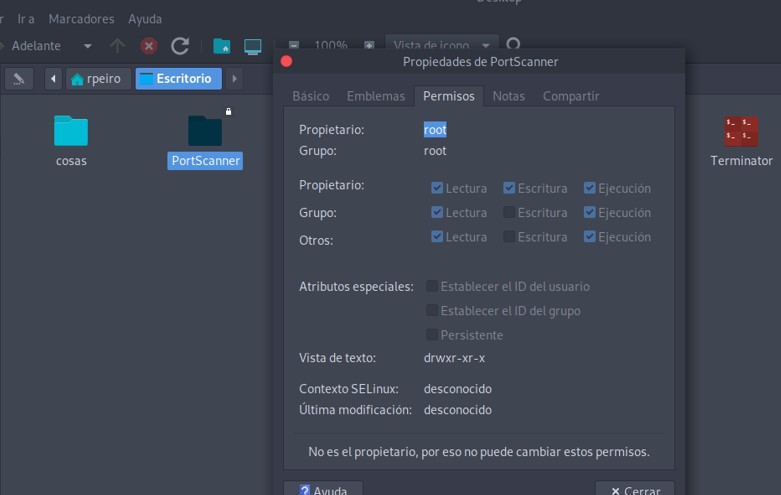Open the Marcadores menu

click(x=81, y=19)
